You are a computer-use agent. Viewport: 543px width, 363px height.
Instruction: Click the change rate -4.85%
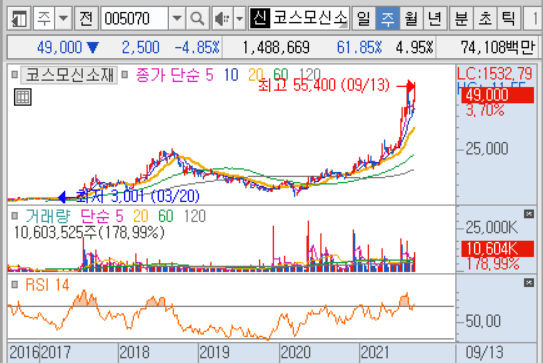197,47
